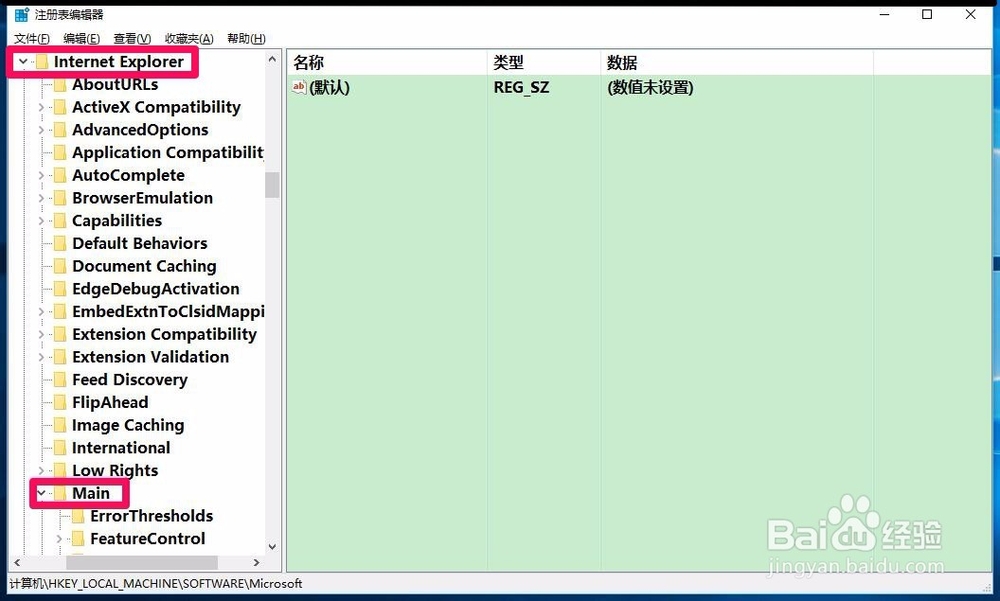Click the FeatureControl folder icon

tap(78, 538)
